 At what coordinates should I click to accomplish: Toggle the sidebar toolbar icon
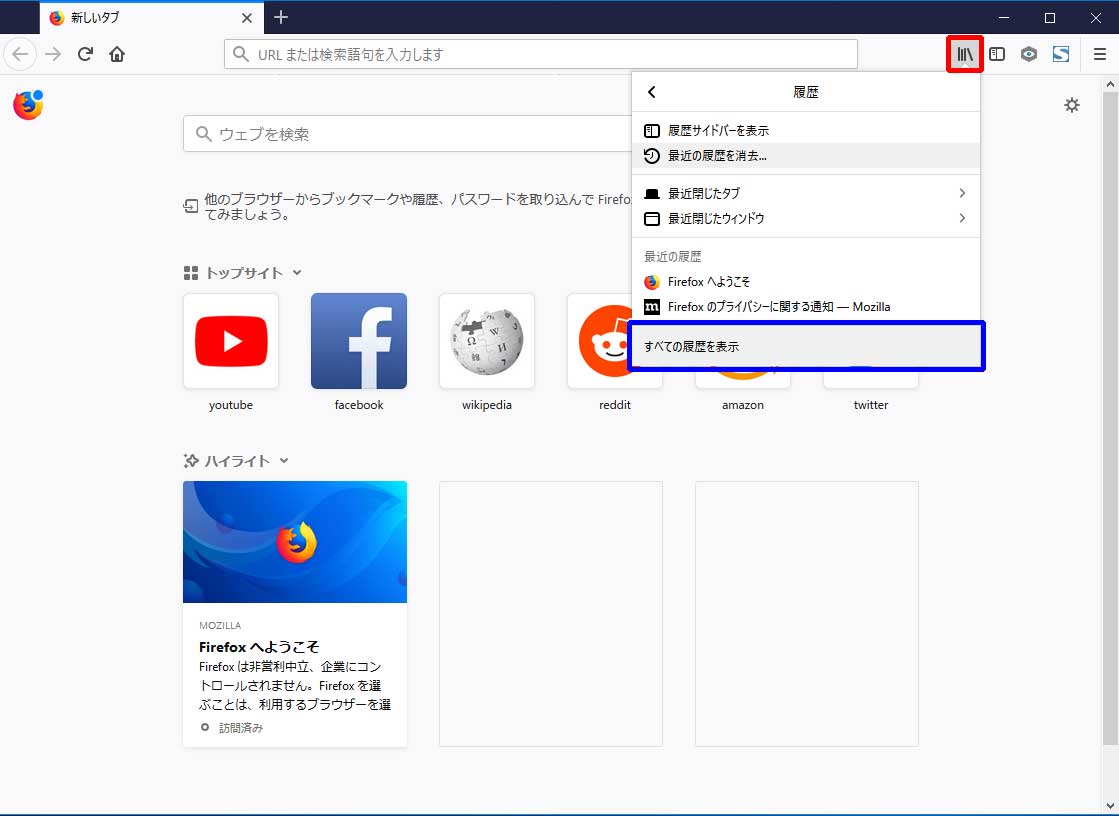click(x=997, y=54)
